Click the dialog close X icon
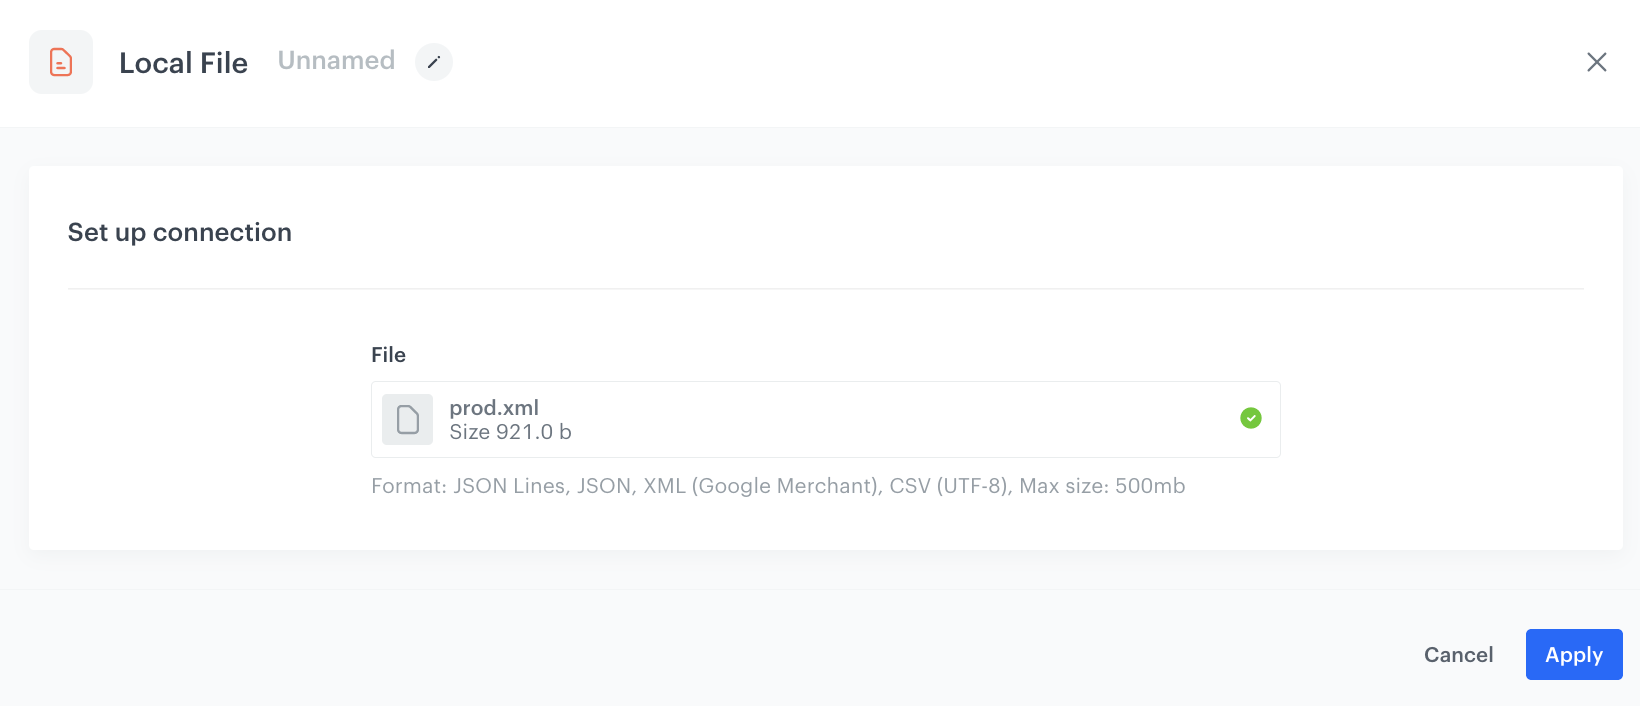Viewport: 1640px width, 706px height. point(1597,62)
